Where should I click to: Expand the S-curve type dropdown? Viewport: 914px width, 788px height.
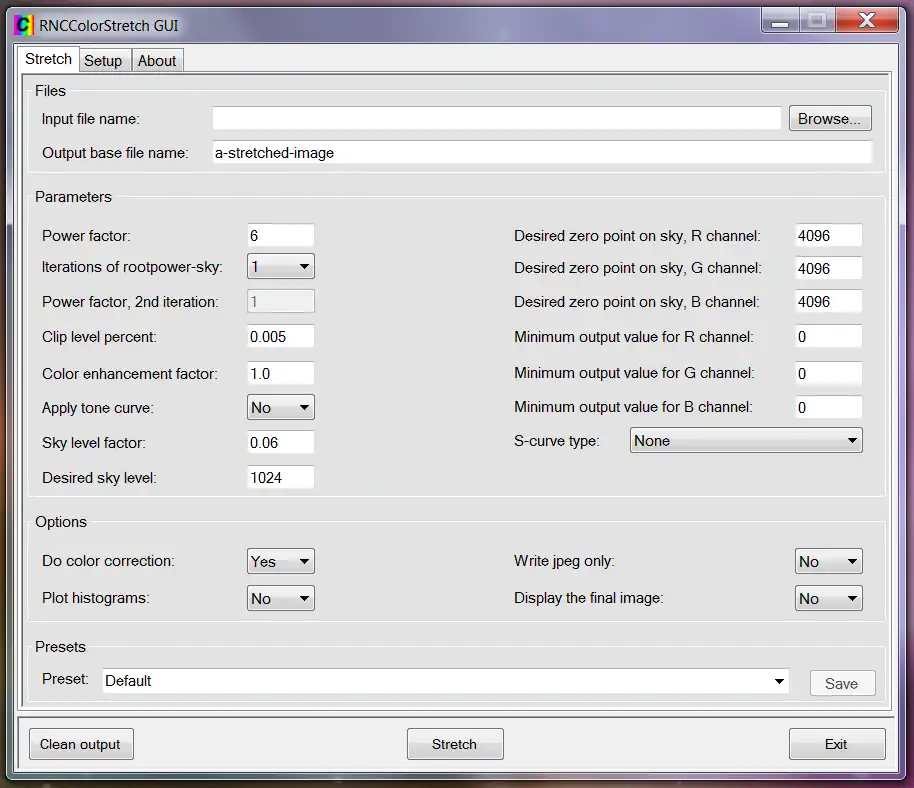coord(746,441)
